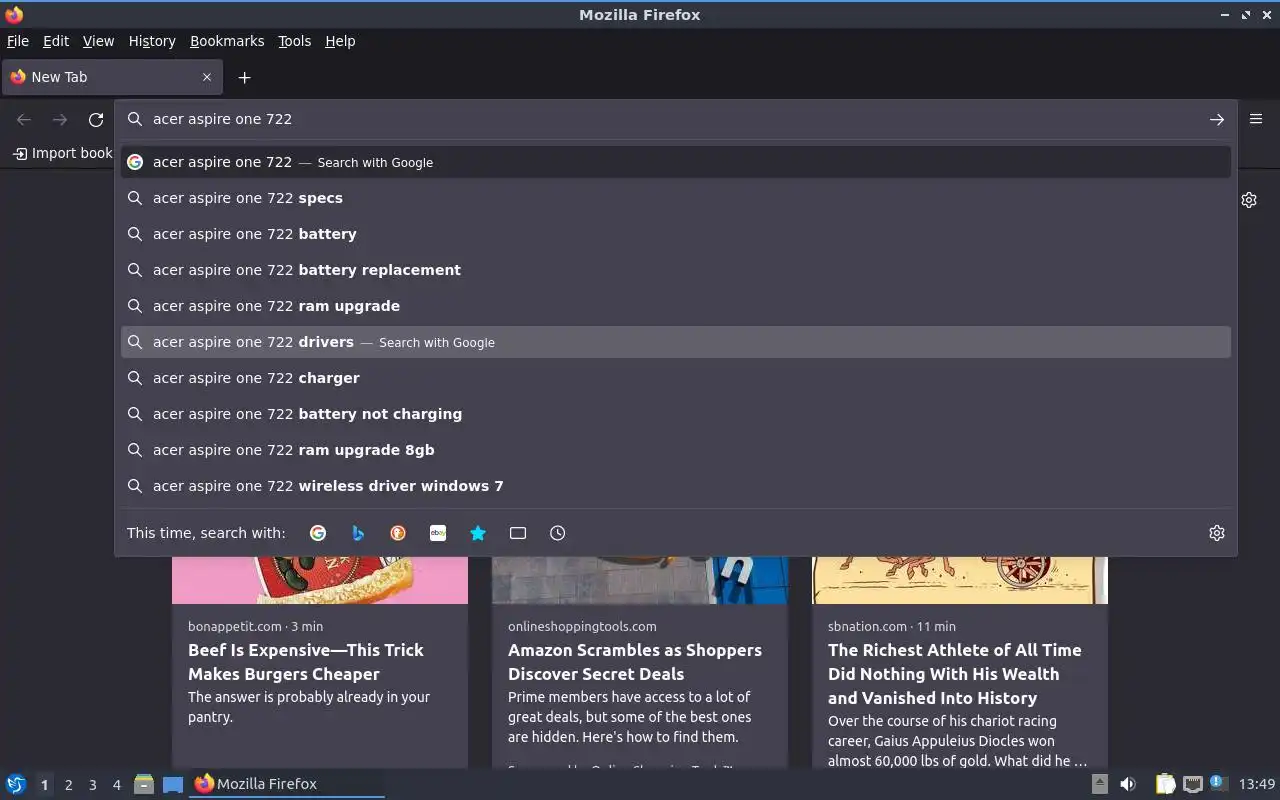Switch to workspace 3
This screenshot has height=800, width=1280.
coord(92,785)
